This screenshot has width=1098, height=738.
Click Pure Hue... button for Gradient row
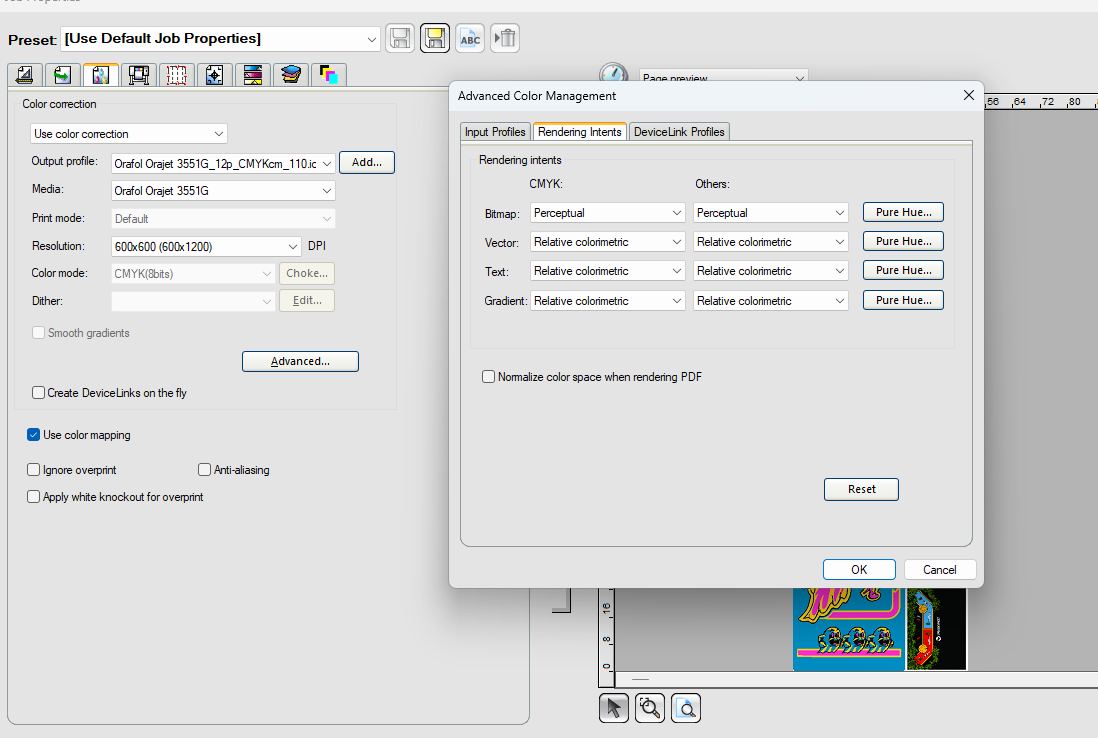[903, 300]
